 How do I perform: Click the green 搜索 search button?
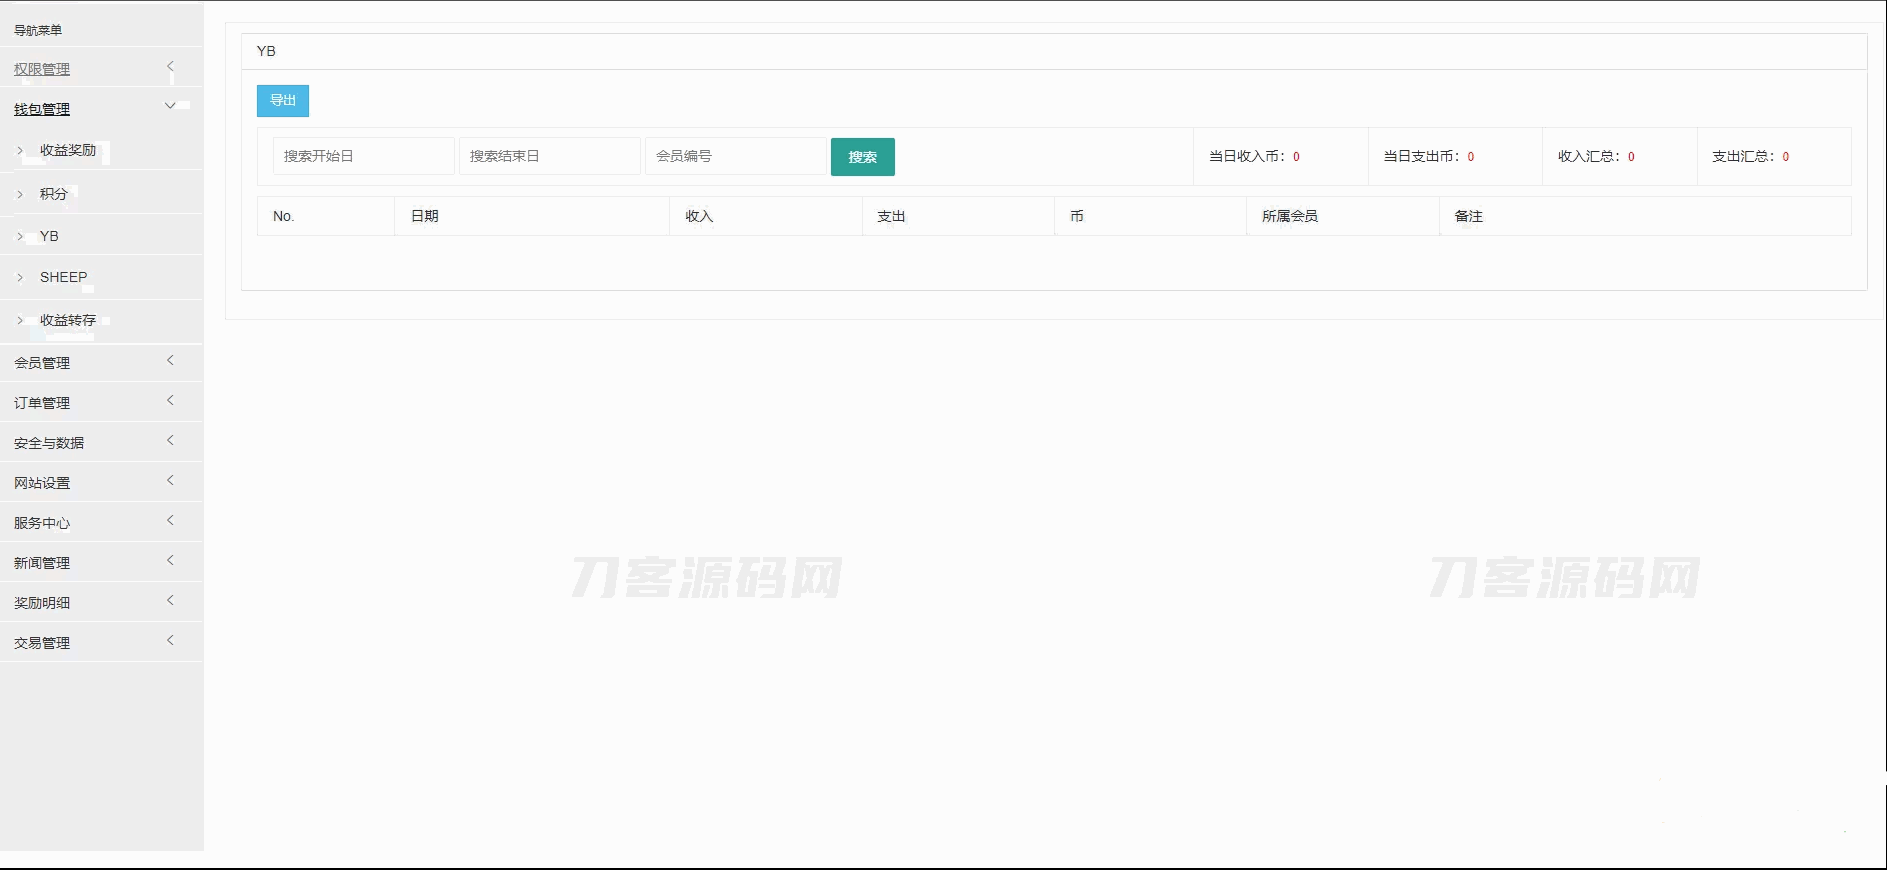(862, 157)
